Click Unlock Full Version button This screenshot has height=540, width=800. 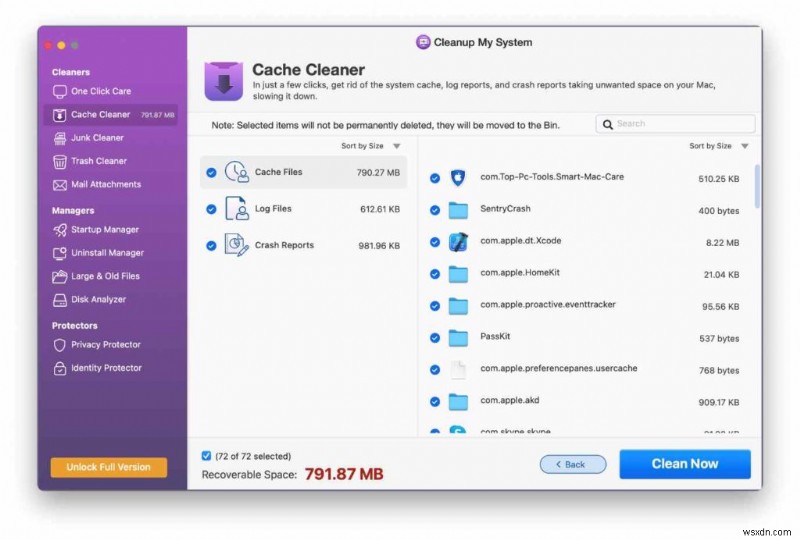click(x=109, y=467)
